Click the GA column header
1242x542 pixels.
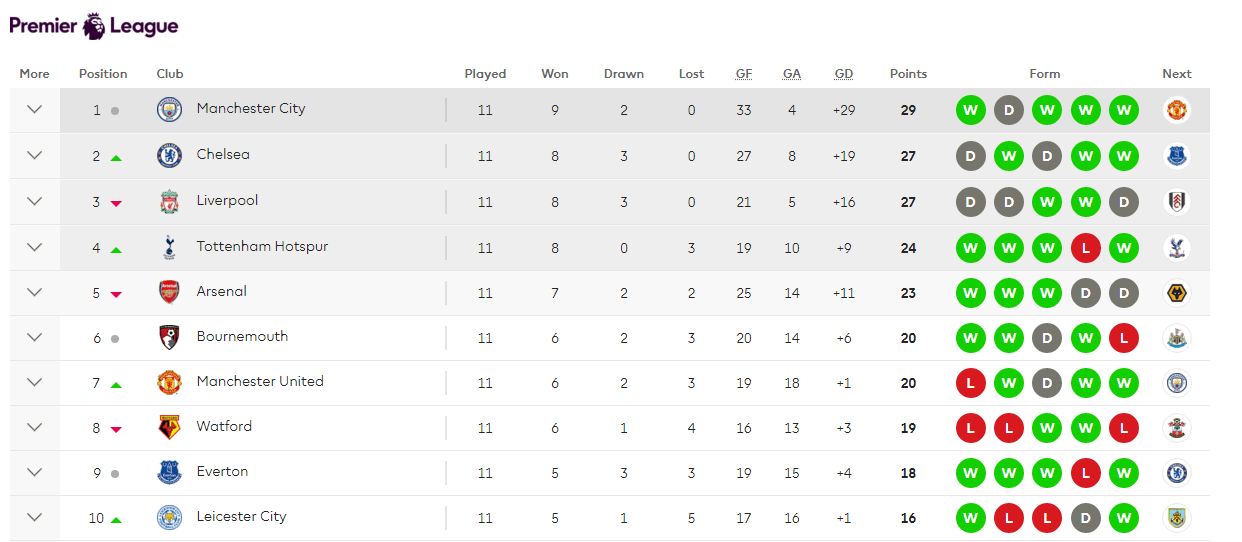[x=792, y=74]
